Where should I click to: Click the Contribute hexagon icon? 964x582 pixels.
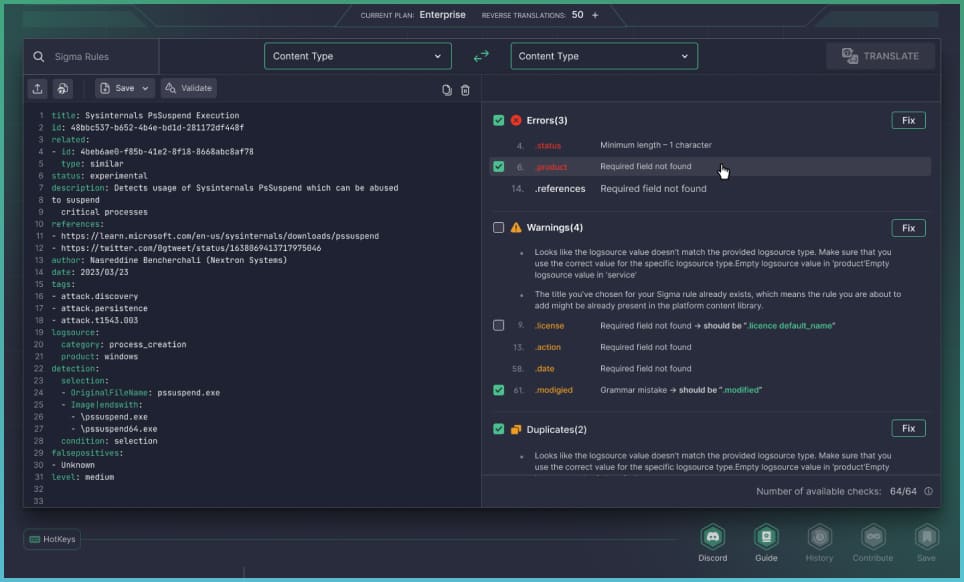[873, 537]
